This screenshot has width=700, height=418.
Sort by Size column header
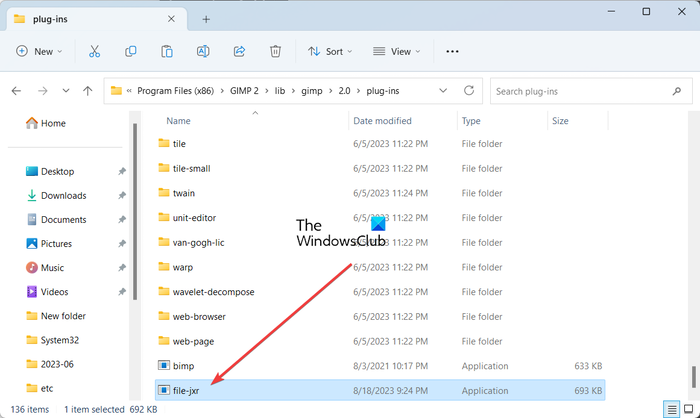(560, 121)
